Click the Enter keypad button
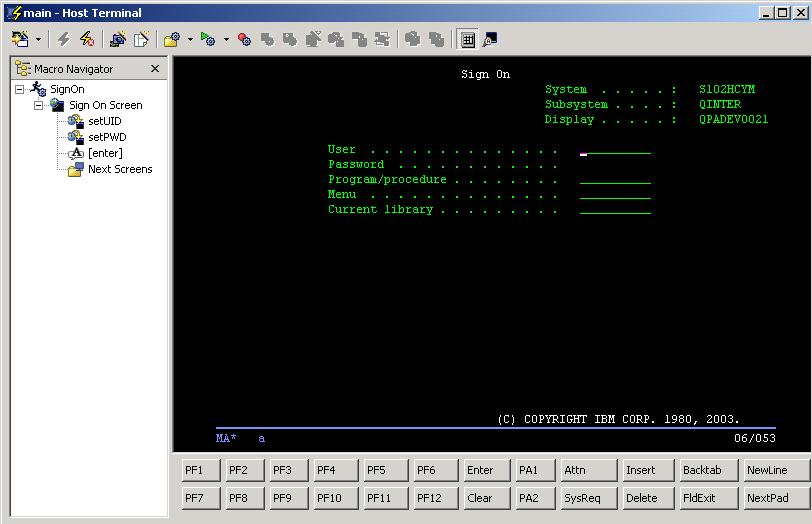Screen dimensions: 812x524 pos(487,470)
